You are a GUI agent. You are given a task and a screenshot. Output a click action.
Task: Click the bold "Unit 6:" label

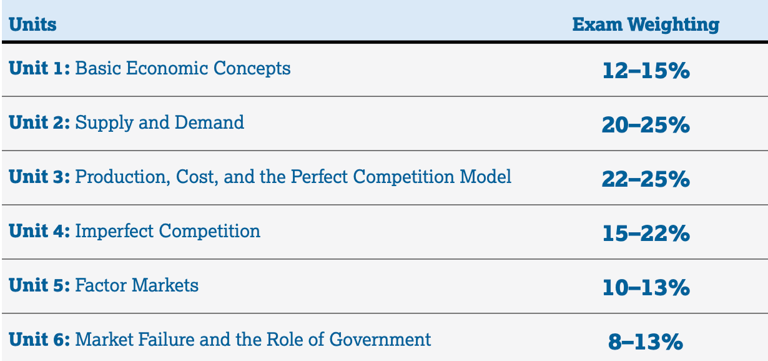tap(40, 339)
